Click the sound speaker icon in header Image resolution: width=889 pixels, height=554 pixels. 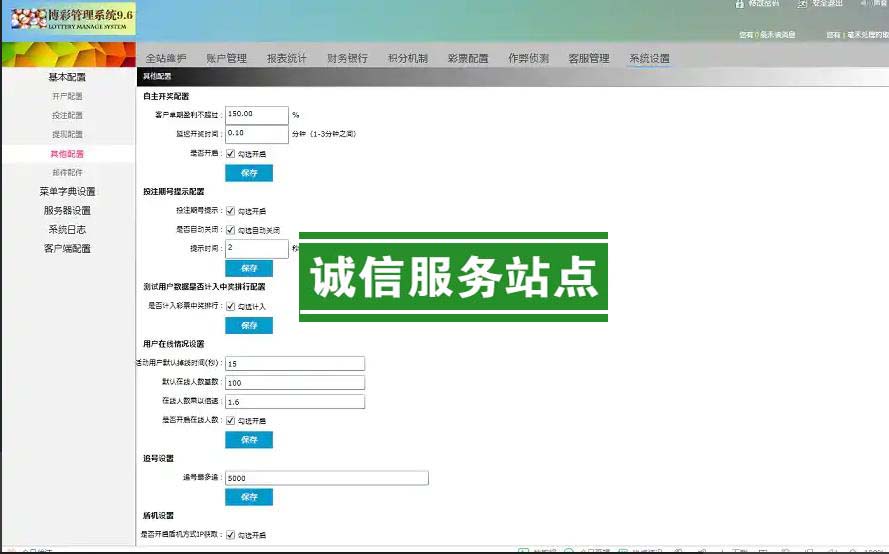[863, 4]
